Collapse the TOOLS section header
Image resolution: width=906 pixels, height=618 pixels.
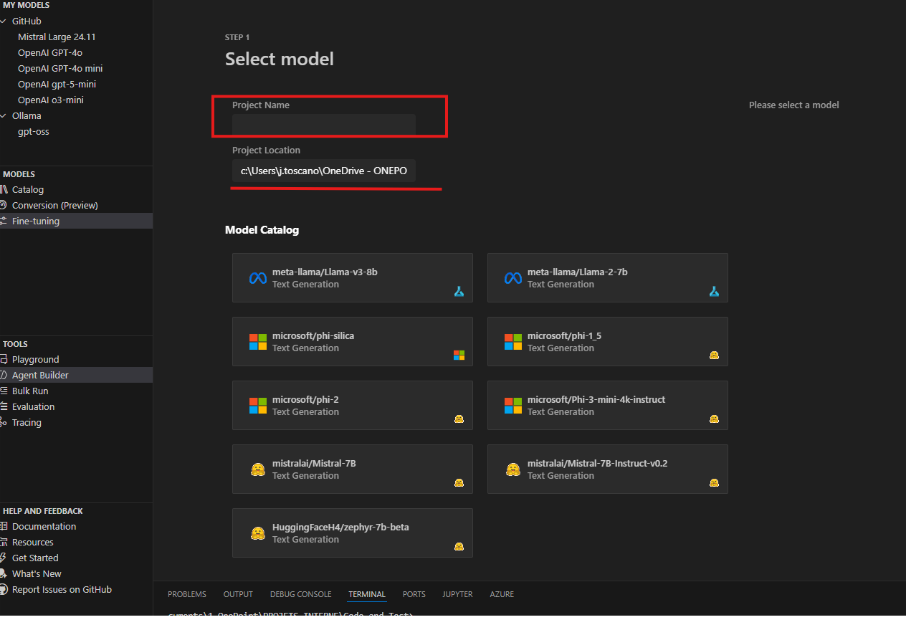15,344
